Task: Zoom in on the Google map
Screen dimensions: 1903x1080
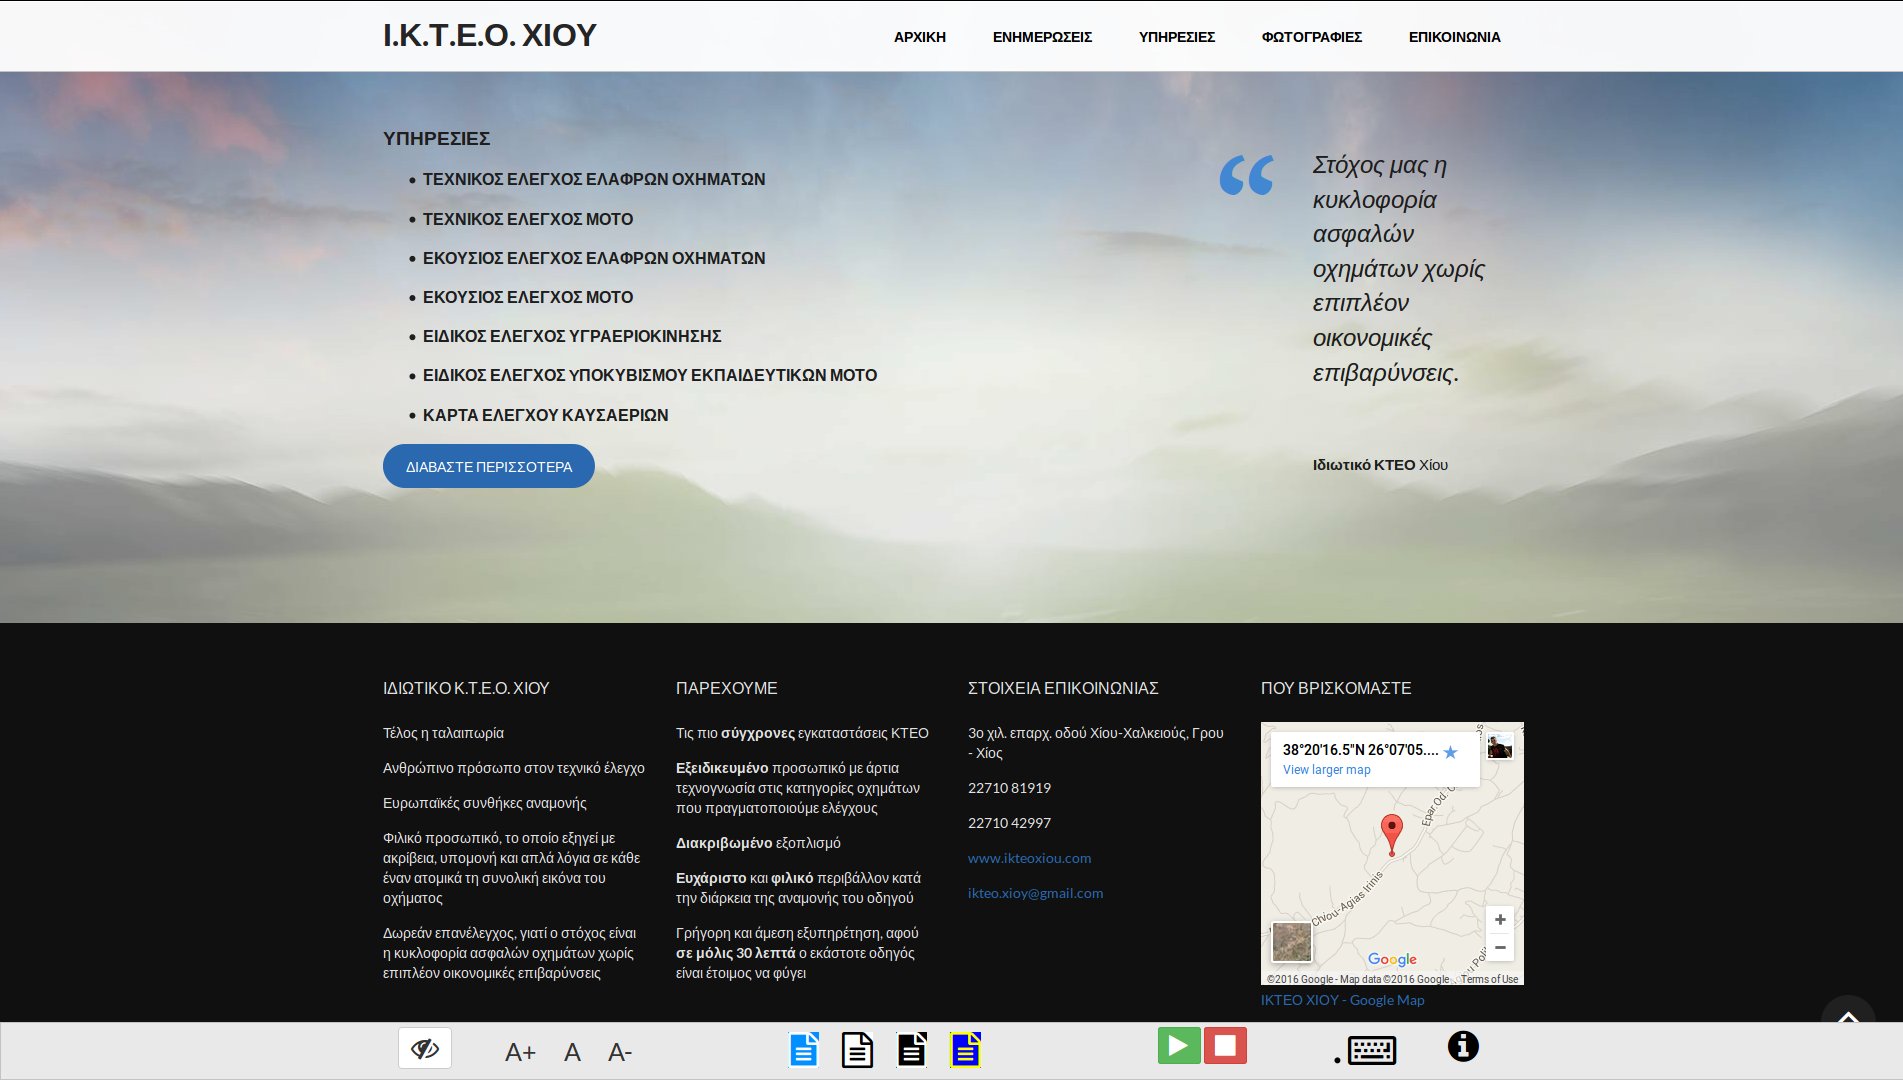Action: (x=1500, y=920)
